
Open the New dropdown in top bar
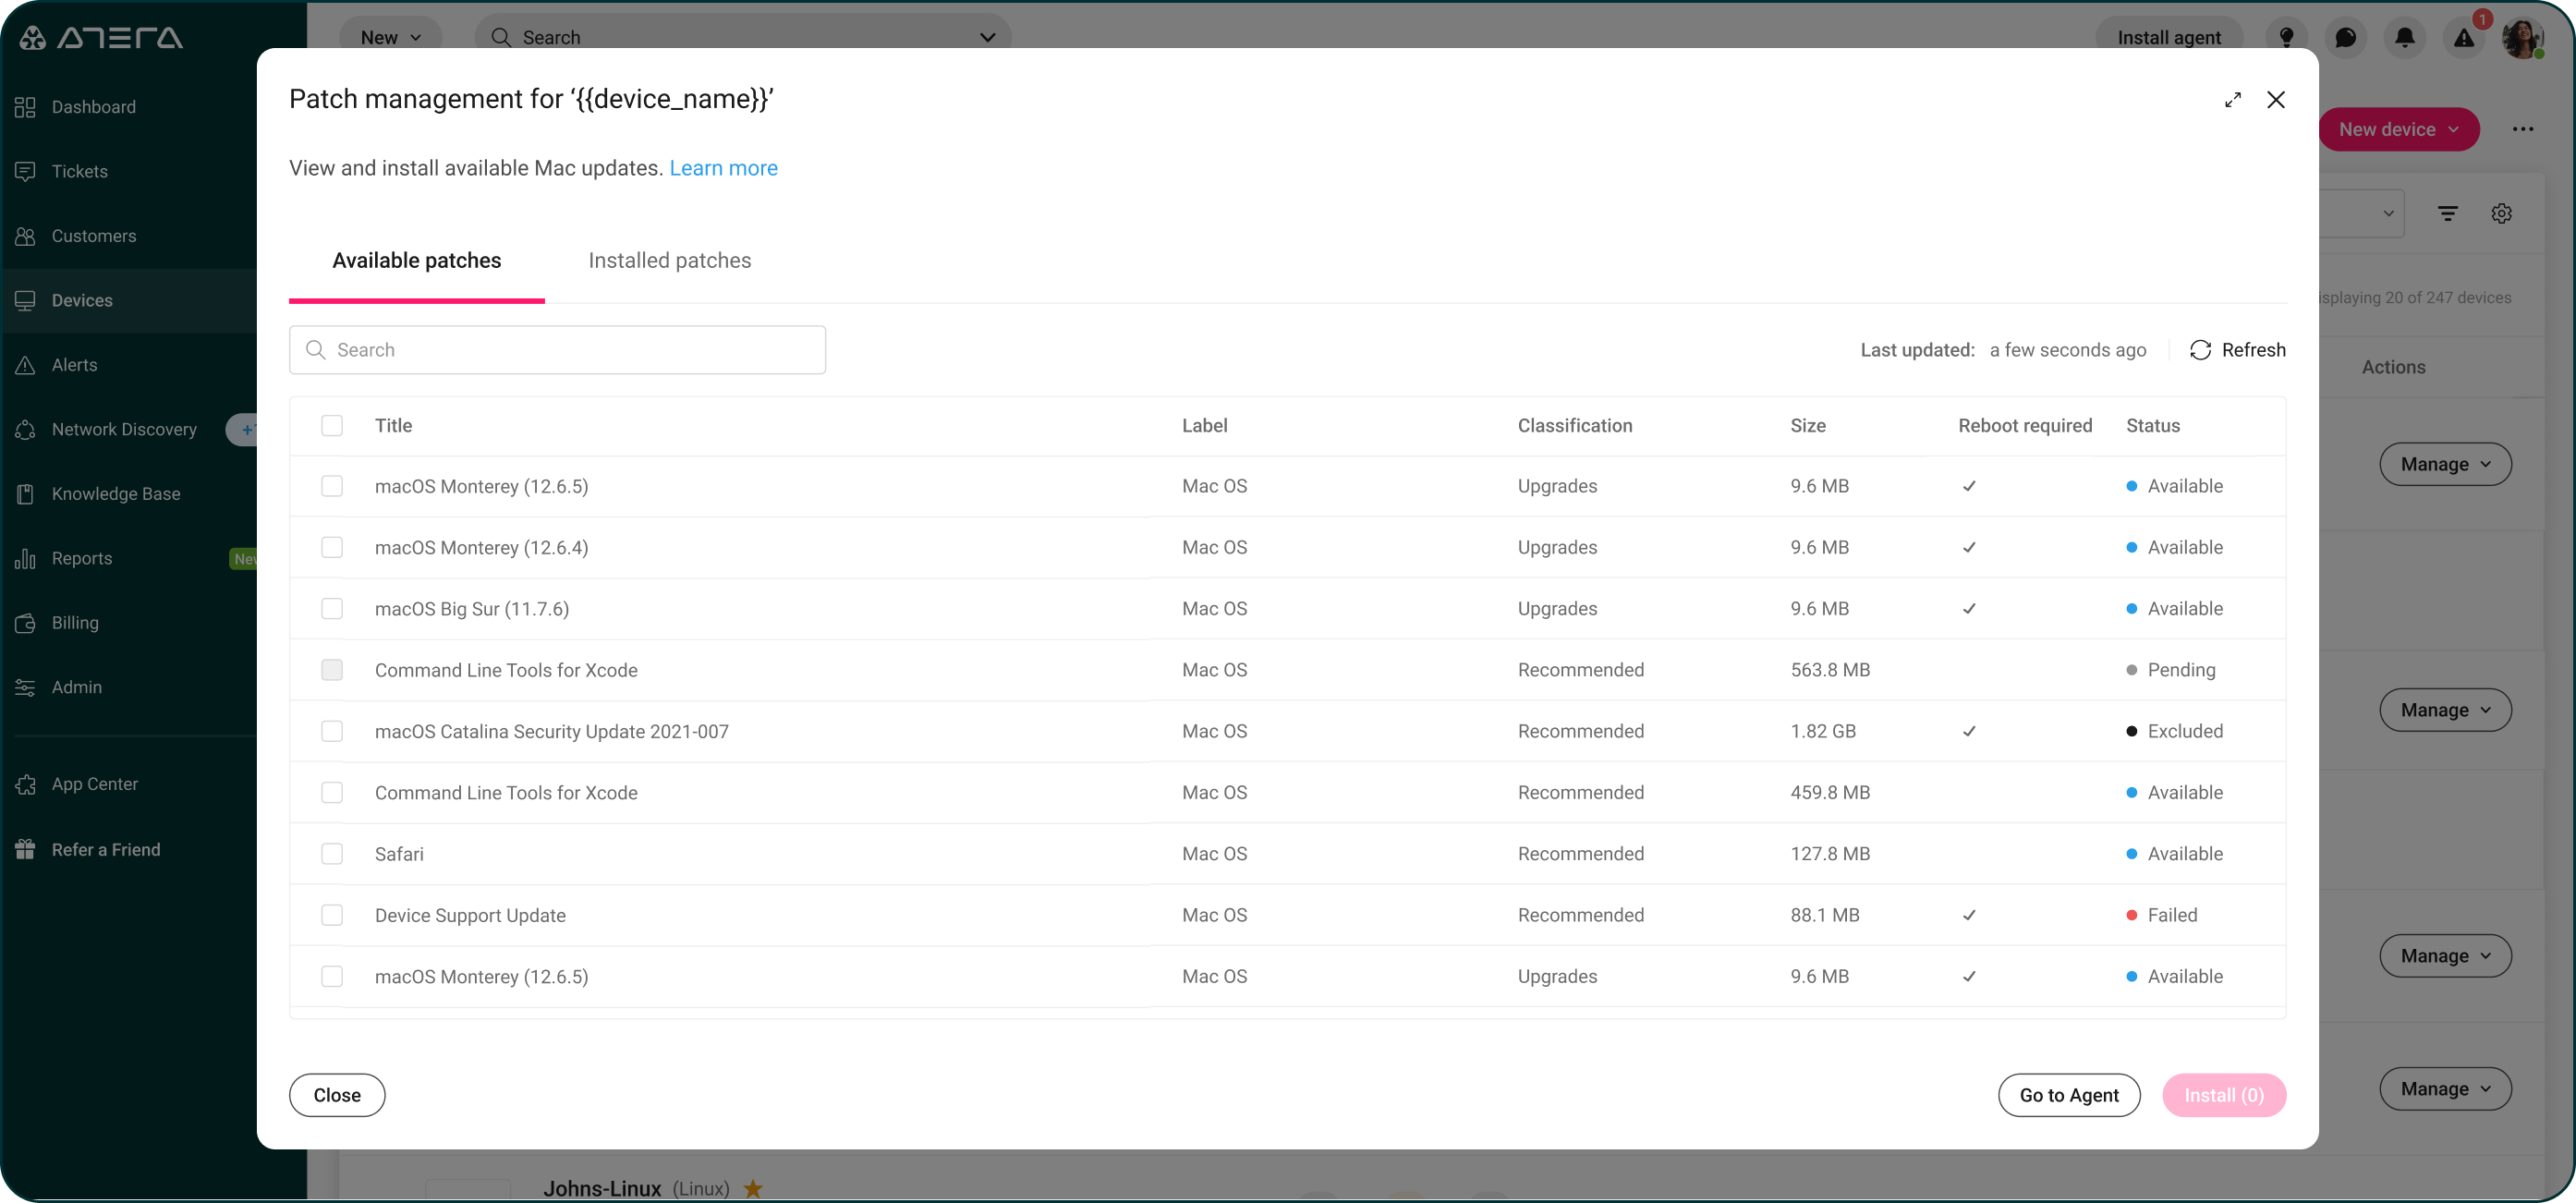coord(390,38)
